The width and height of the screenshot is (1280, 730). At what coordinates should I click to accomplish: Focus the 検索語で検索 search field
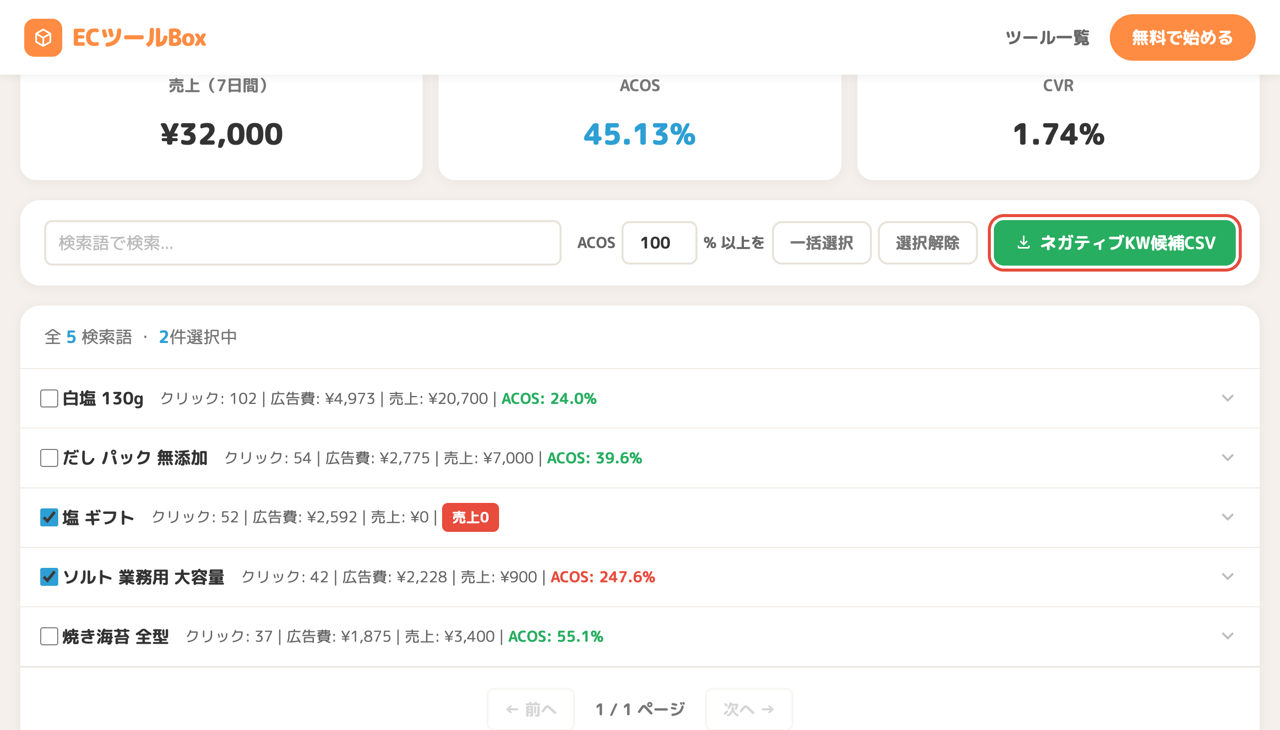[303, 243]
